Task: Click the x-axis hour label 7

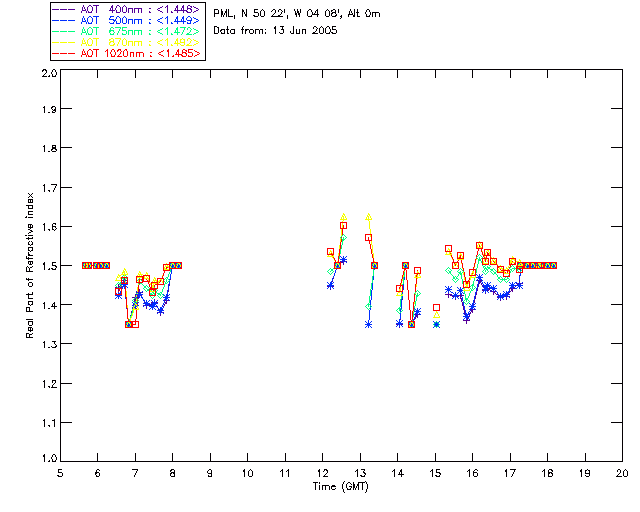Action: click(x=135, y=473)
